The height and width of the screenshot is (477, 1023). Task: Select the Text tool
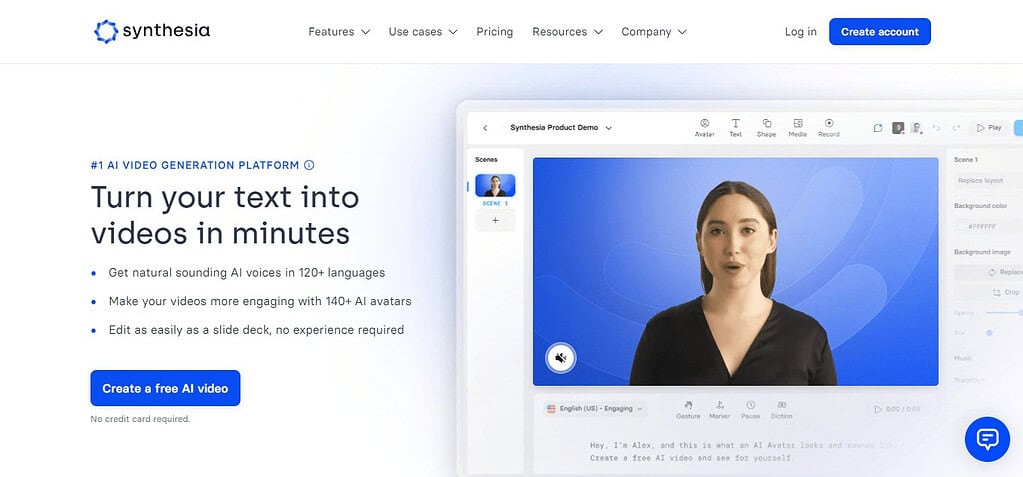(x=735, y=127)
